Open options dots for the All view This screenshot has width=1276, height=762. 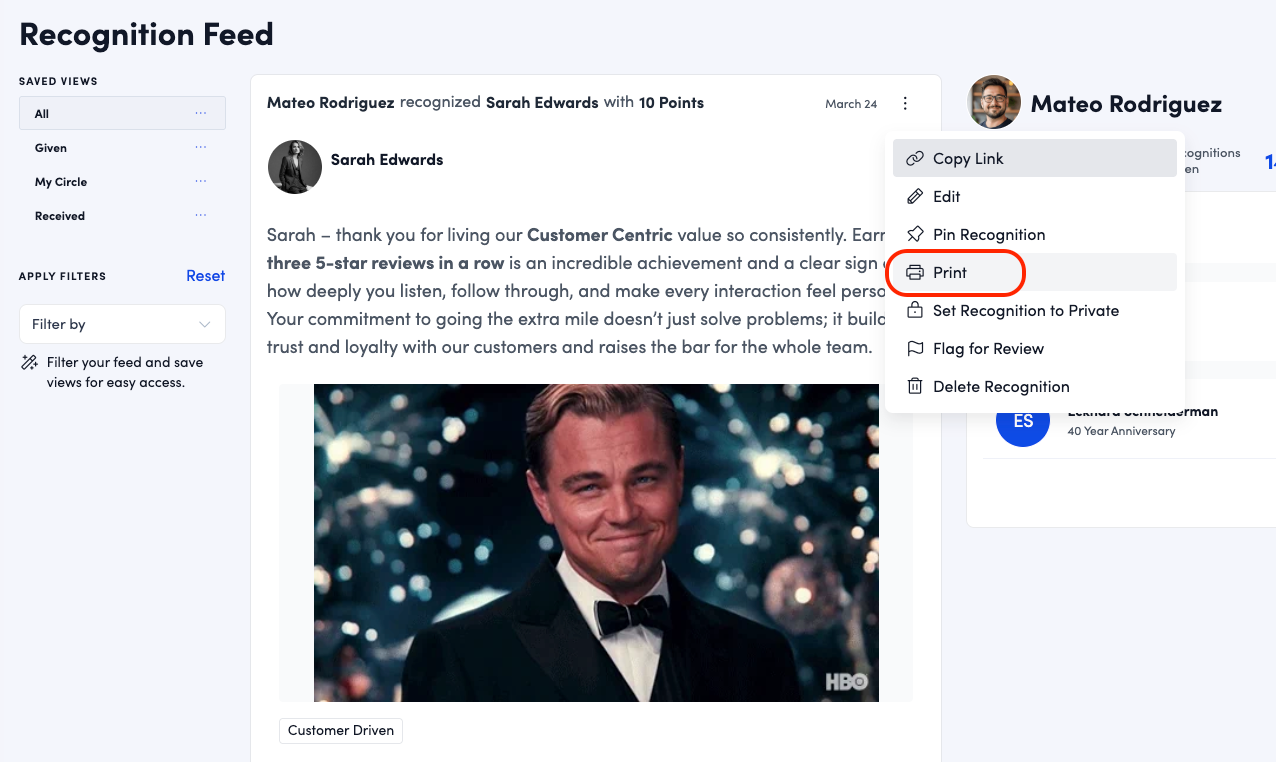(x=201, y=114)
